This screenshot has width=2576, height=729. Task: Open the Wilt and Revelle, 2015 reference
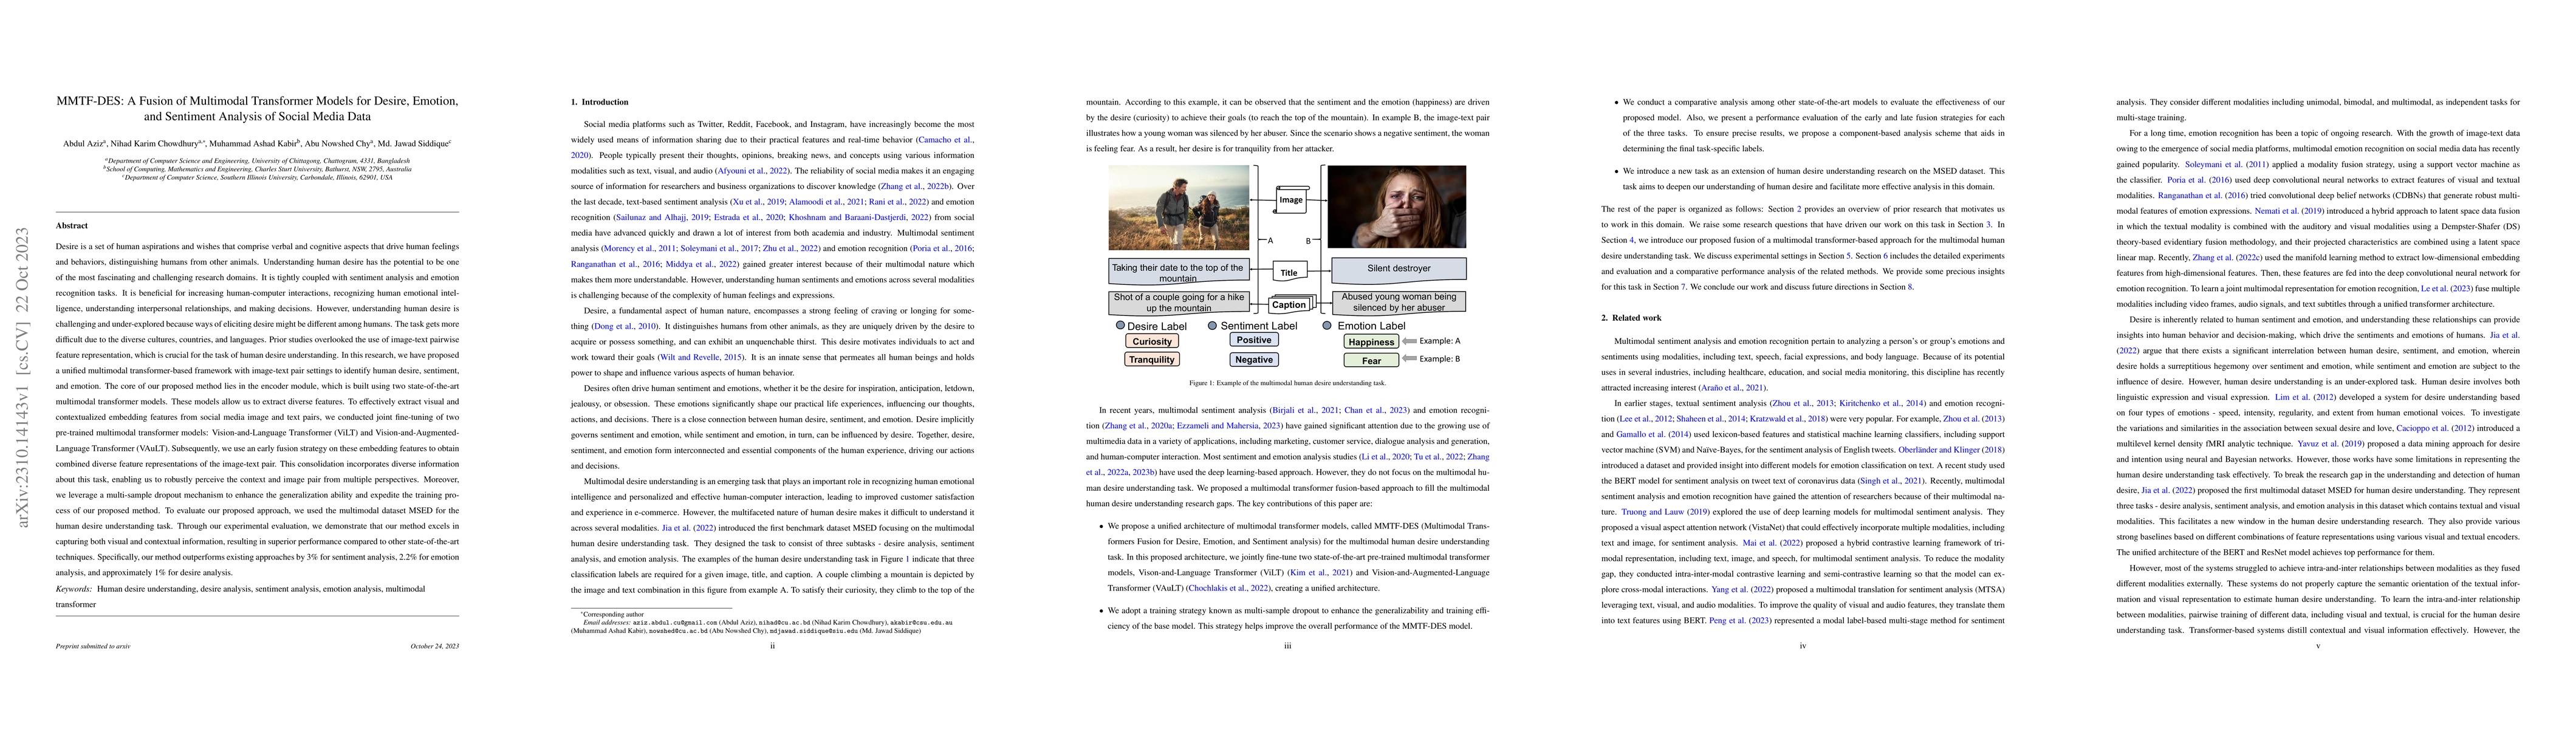(x=700, y=357)
